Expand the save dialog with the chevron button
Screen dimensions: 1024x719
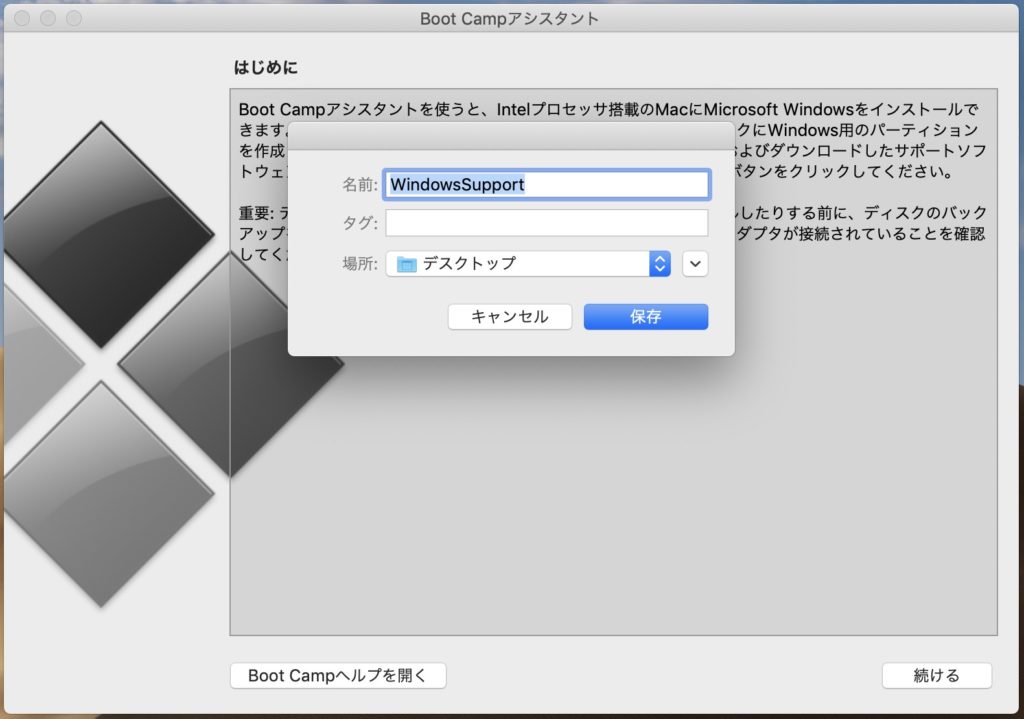695,264
